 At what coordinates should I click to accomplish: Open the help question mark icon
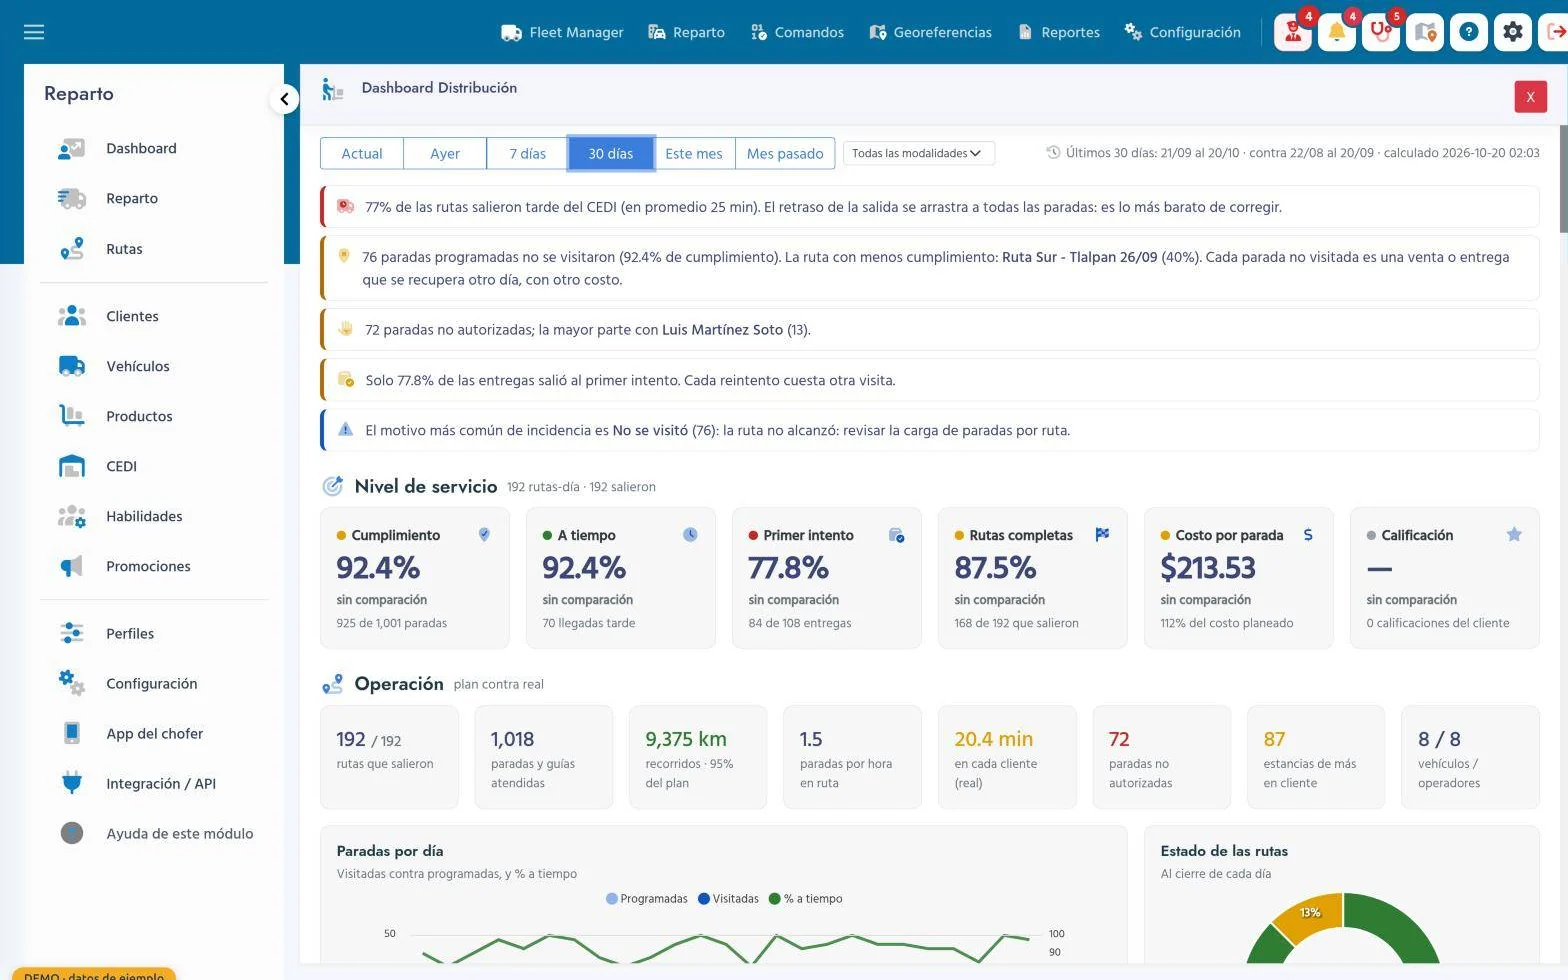1469,32
